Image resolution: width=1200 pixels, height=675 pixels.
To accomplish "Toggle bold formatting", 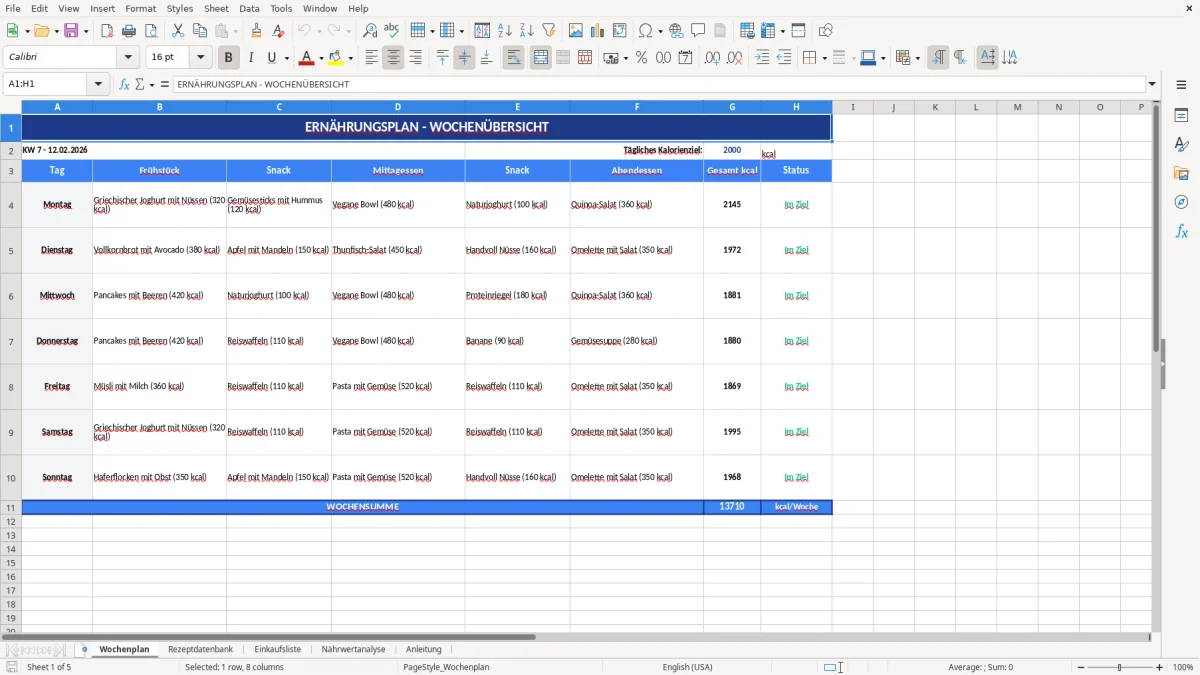I will coord(228,58).
